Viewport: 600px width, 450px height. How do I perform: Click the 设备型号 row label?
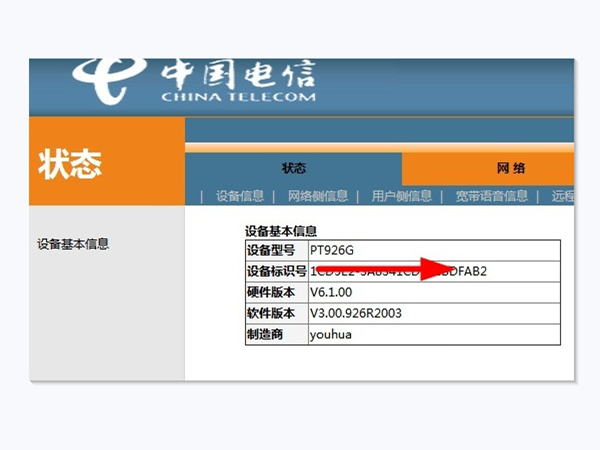point(270,250)
